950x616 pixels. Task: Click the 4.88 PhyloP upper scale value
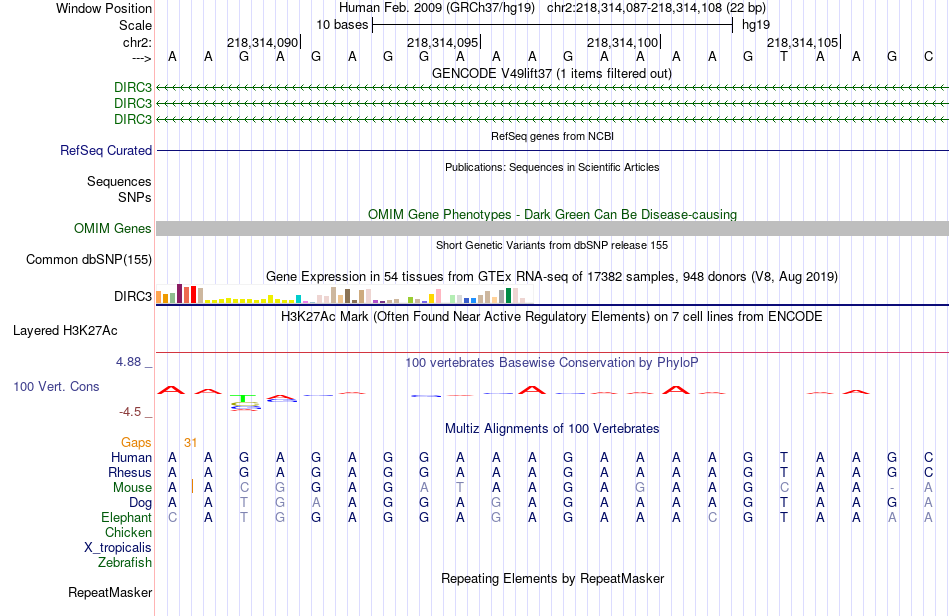click(x=128, y=362)
